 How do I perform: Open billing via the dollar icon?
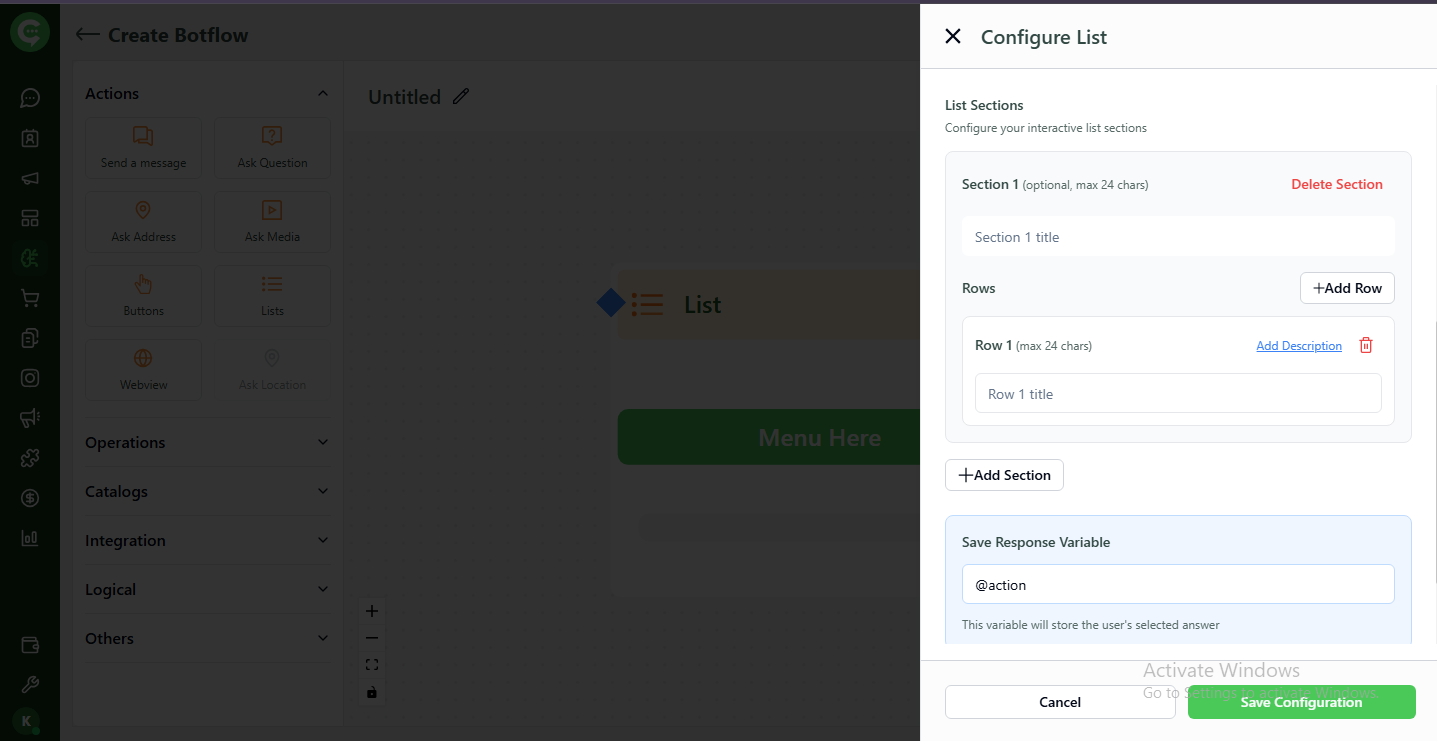(x=29, y=497)
